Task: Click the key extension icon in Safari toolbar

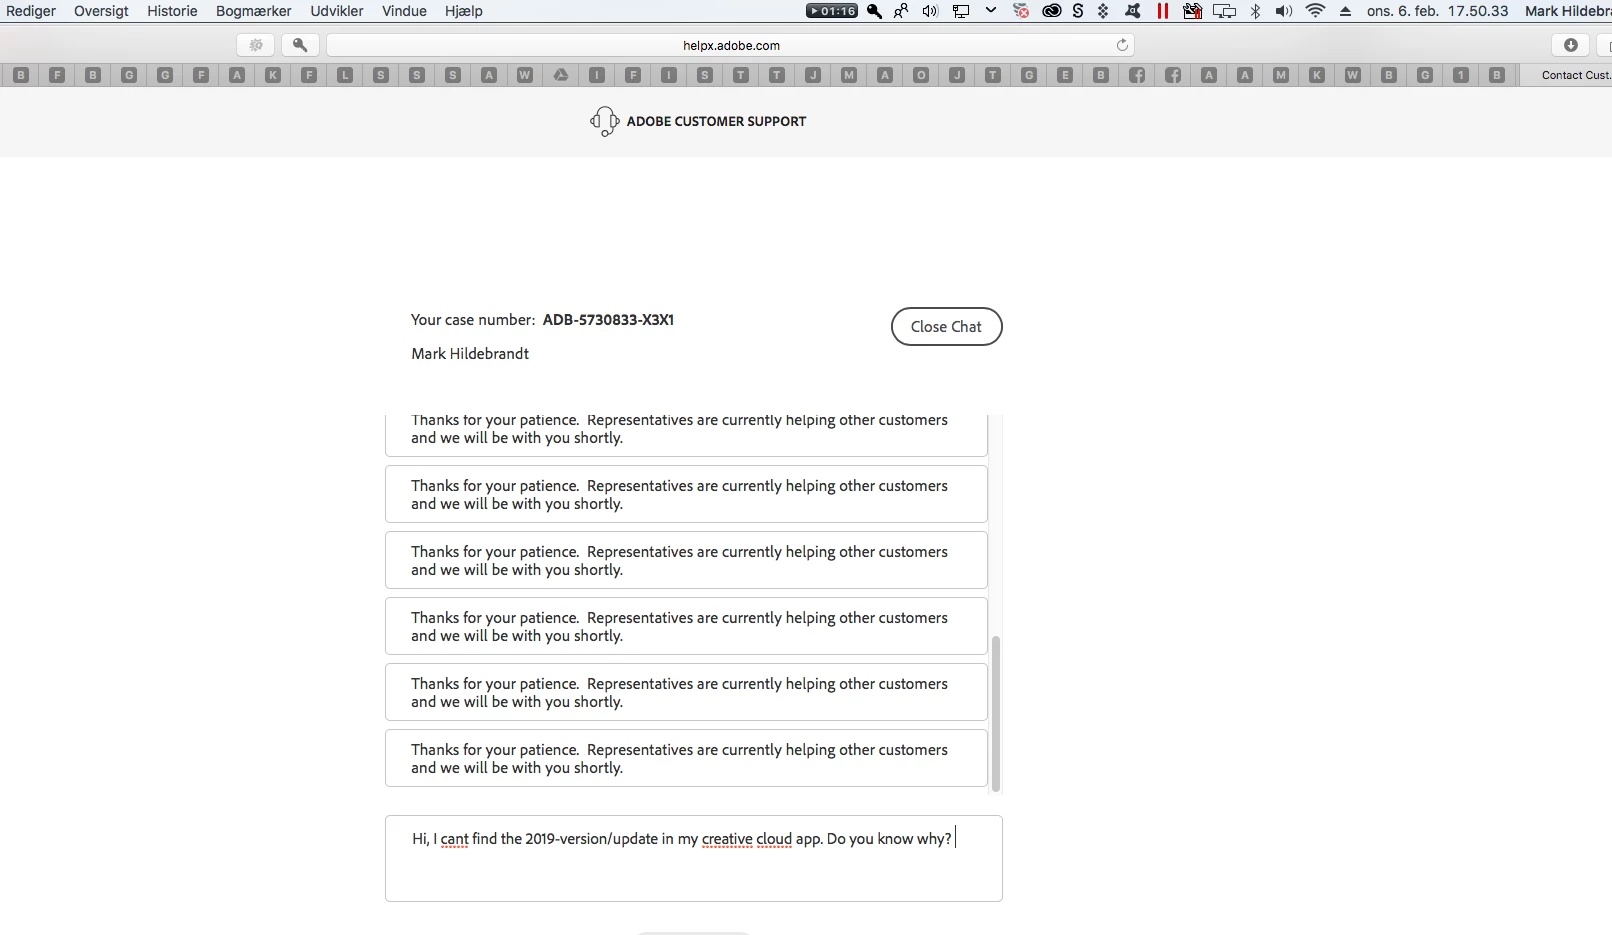Action: (x=300, y=45)
